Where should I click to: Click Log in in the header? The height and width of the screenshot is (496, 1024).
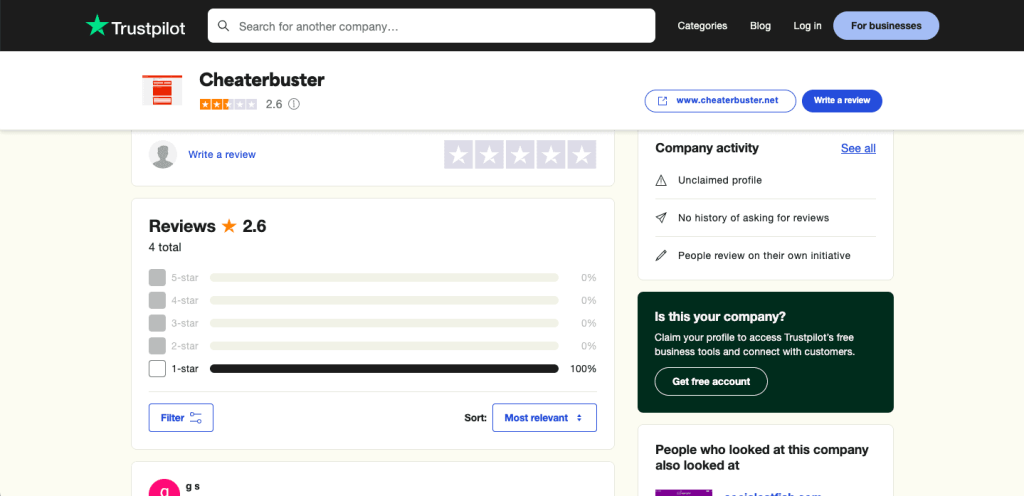pyautogui.click(x=807, y=26)
